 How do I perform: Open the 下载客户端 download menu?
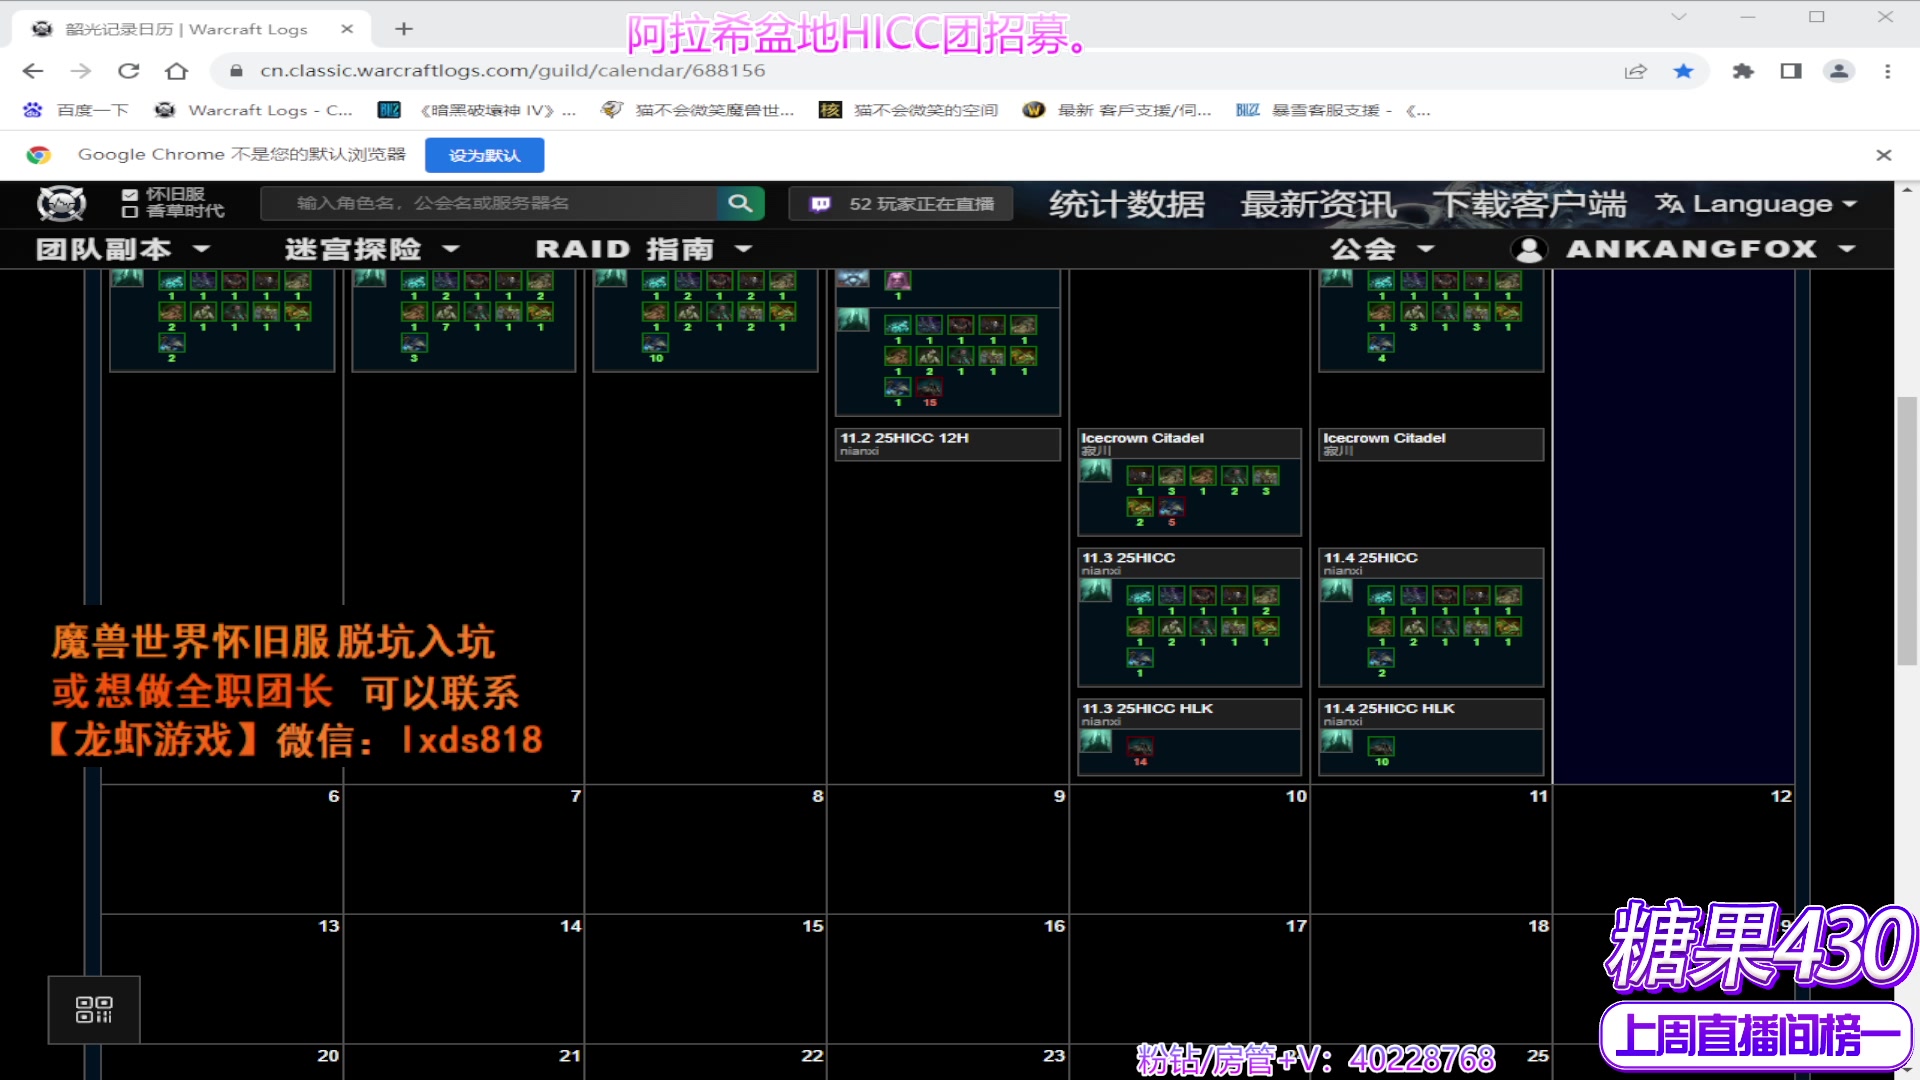point(1530,204)
